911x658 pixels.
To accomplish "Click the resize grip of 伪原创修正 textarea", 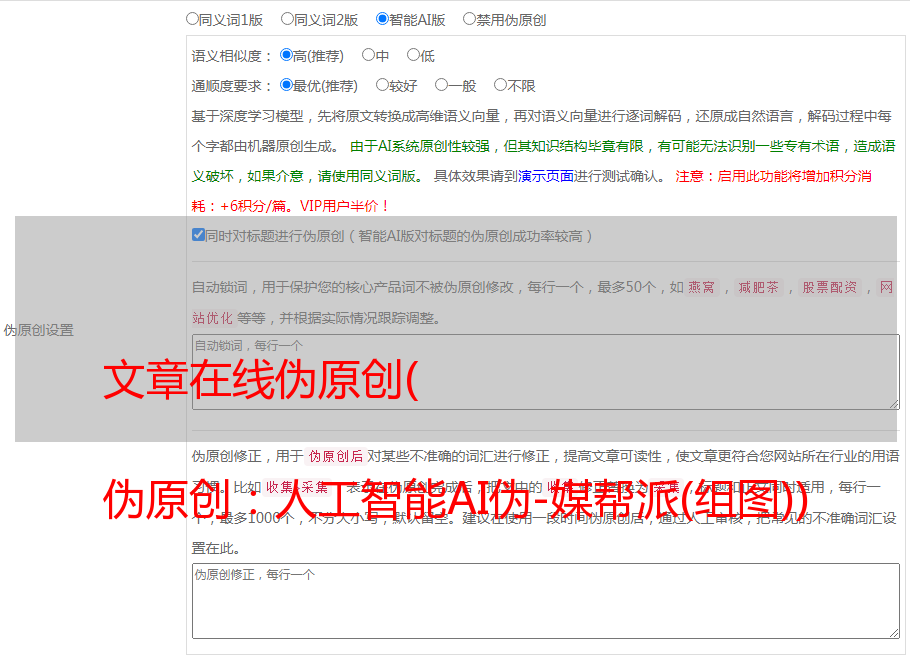I will (894, 633).
